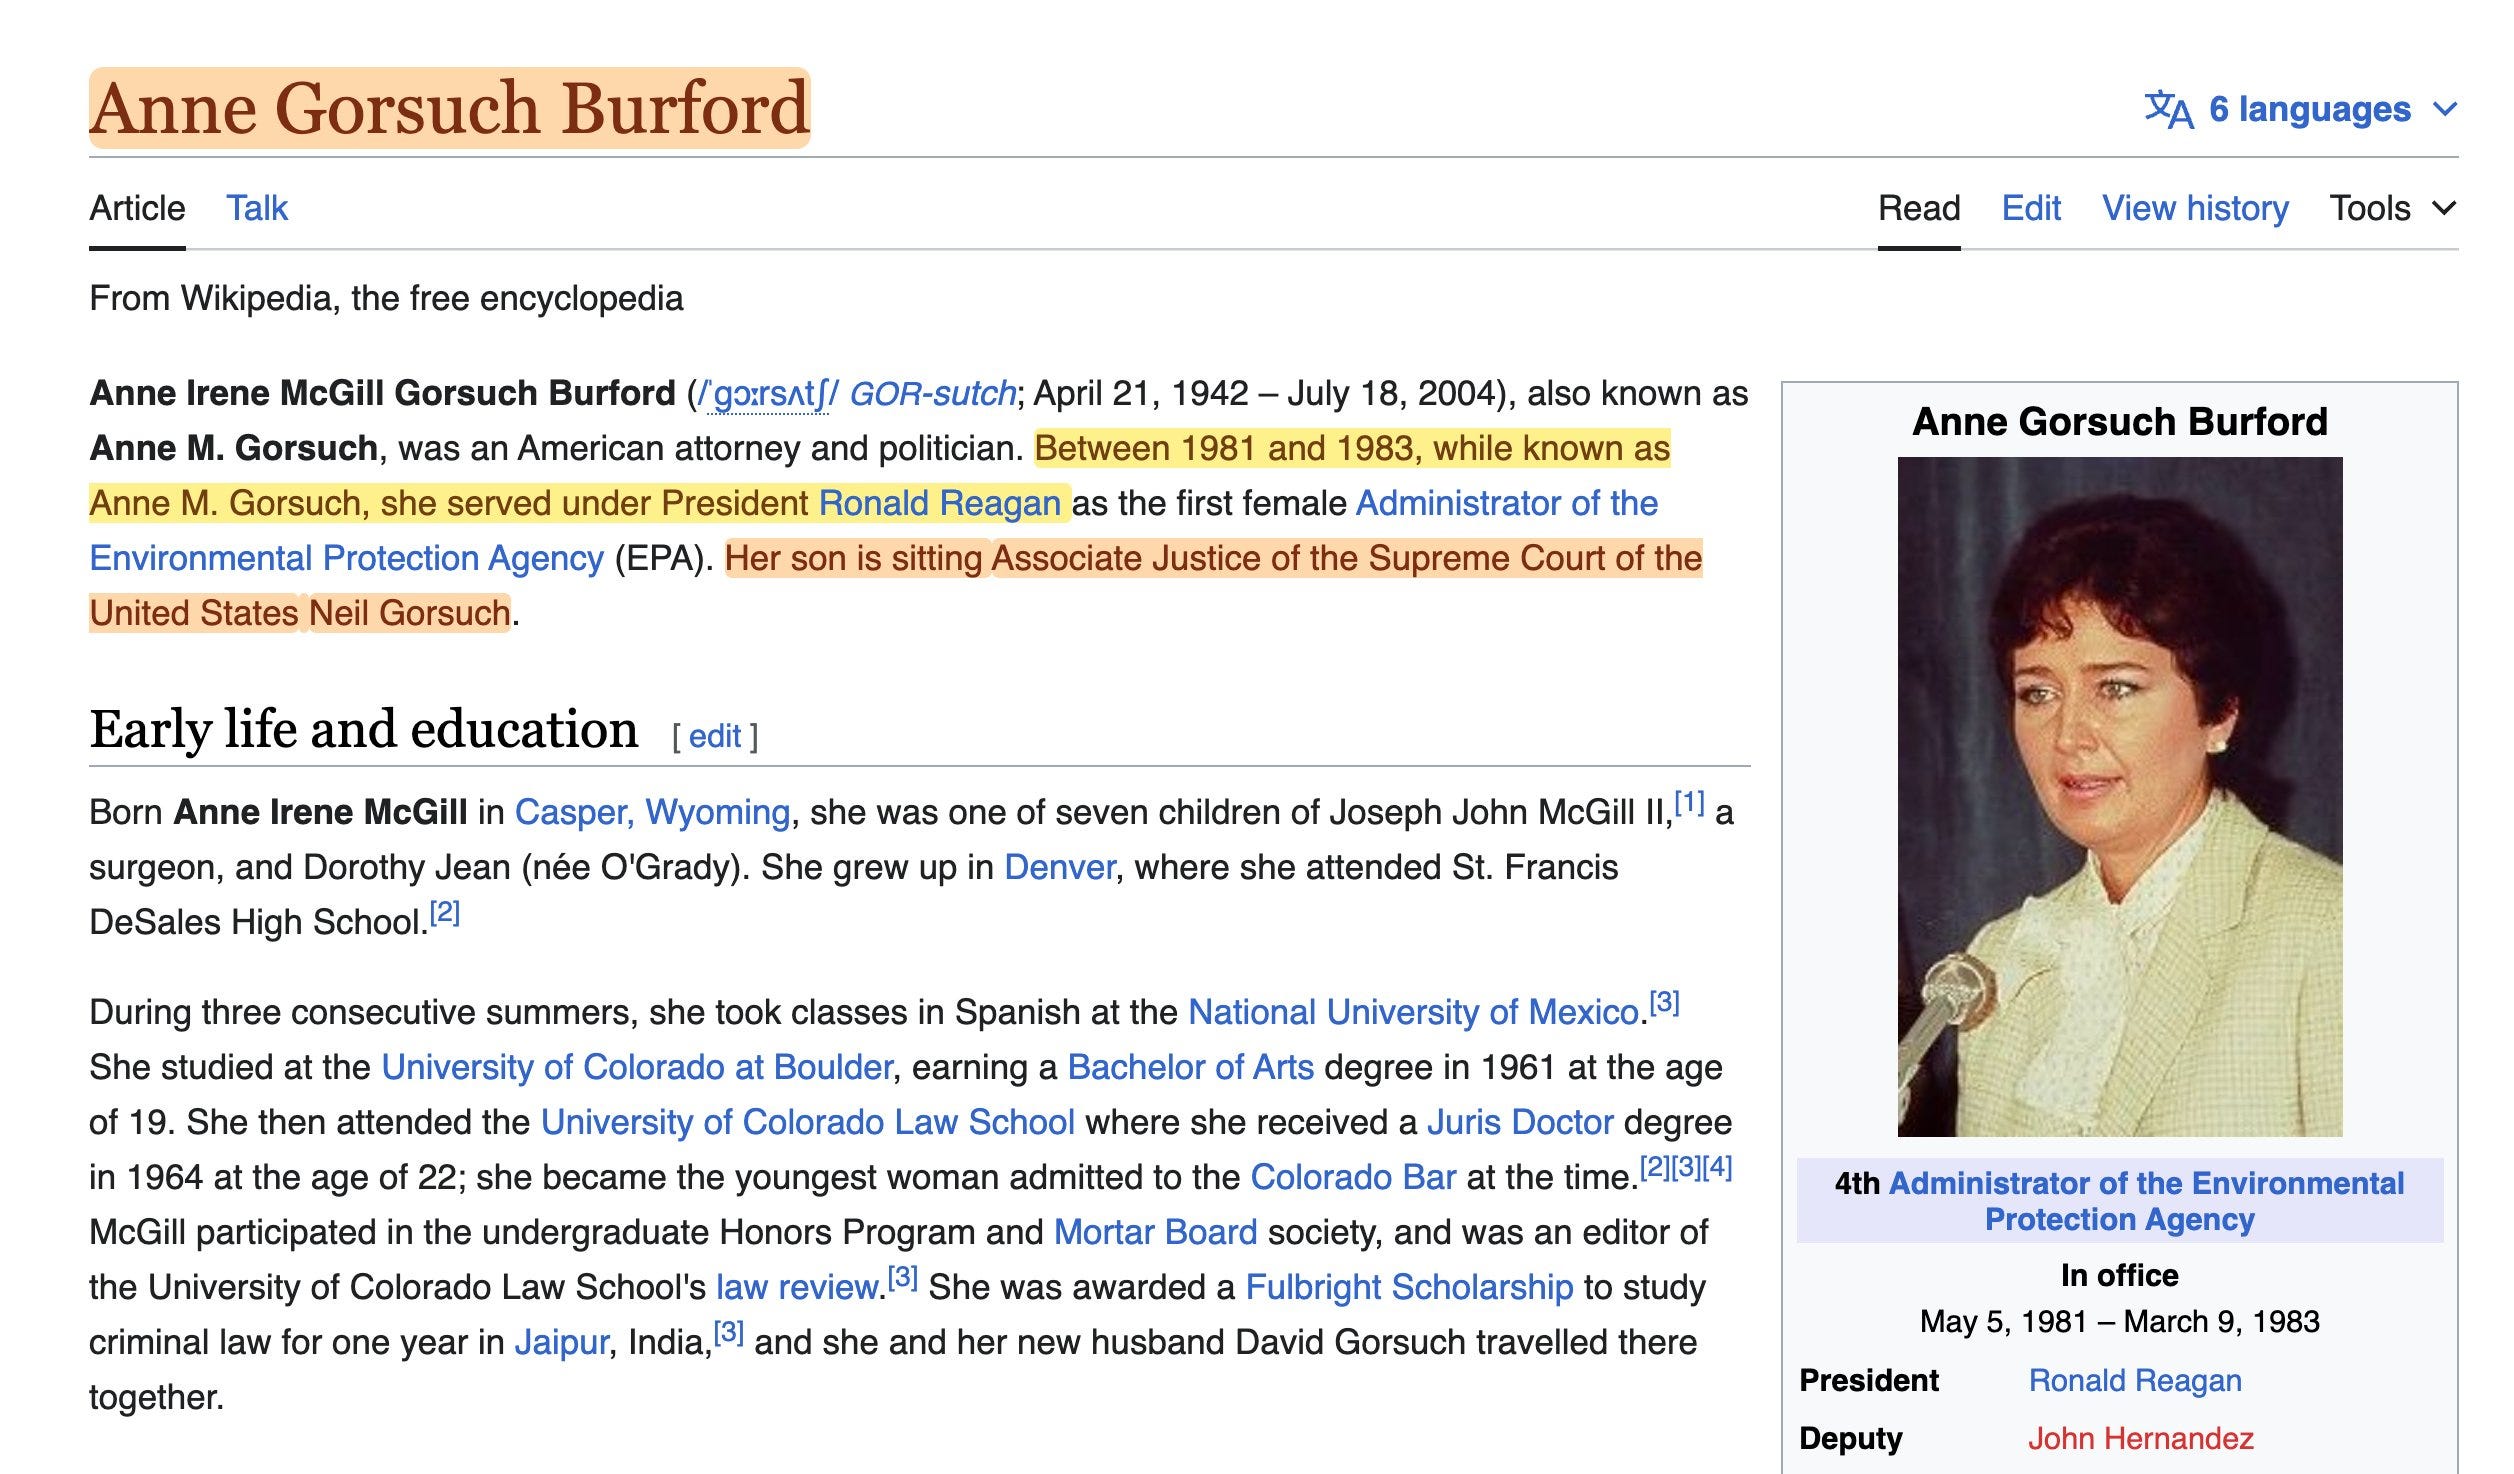
Task: Click the 'President' row label in infobox
Action: pos(1868,1381)
